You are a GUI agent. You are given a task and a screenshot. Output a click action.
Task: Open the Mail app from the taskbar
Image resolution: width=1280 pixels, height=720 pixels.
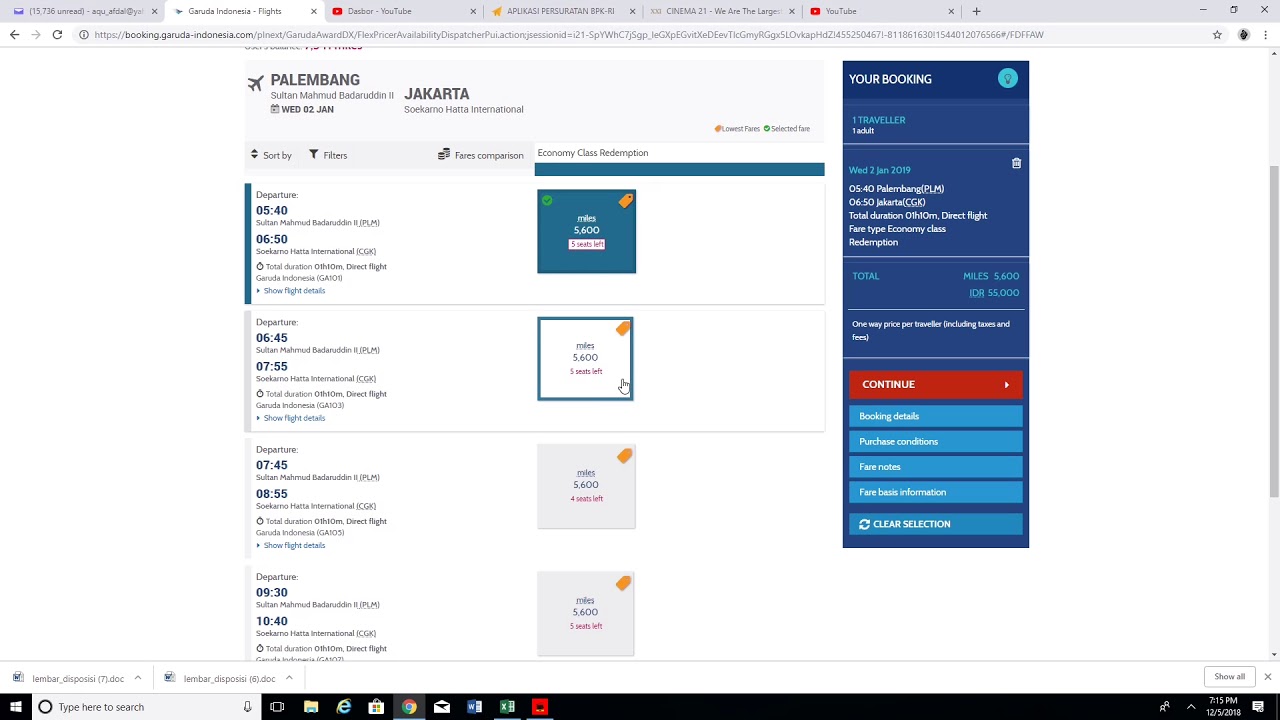point(441,707)
